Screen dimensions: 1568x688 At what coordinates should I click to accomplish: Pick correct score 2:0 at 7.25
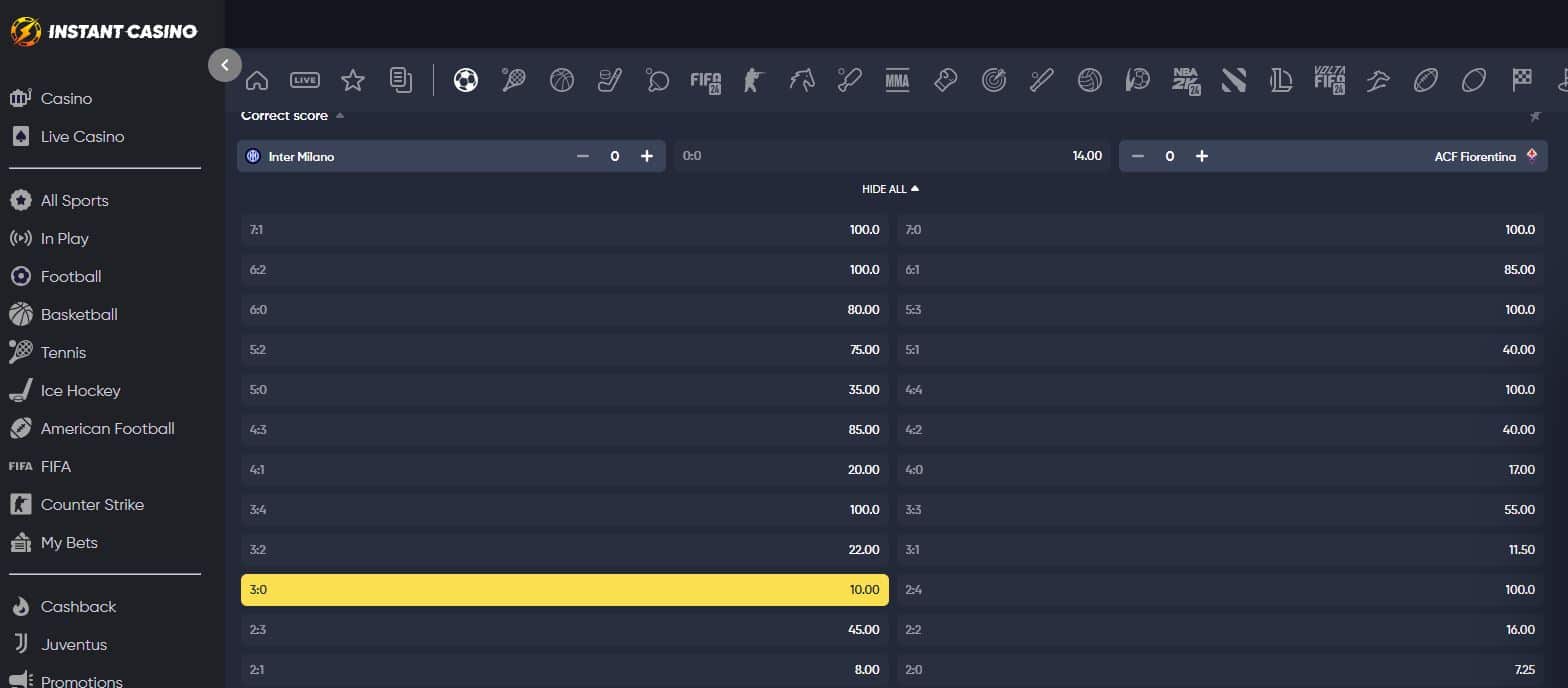(x=1220, y=670)
